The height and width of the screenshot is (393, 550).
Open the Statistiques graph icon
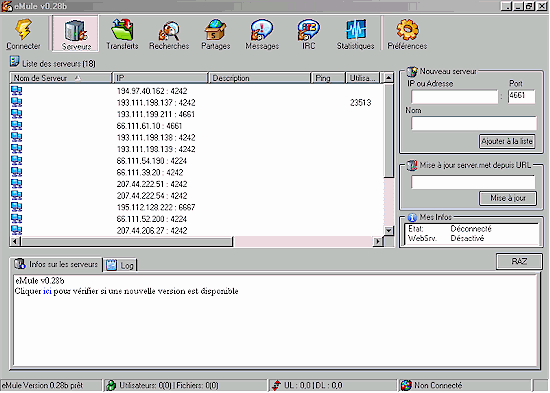[355, 30]
